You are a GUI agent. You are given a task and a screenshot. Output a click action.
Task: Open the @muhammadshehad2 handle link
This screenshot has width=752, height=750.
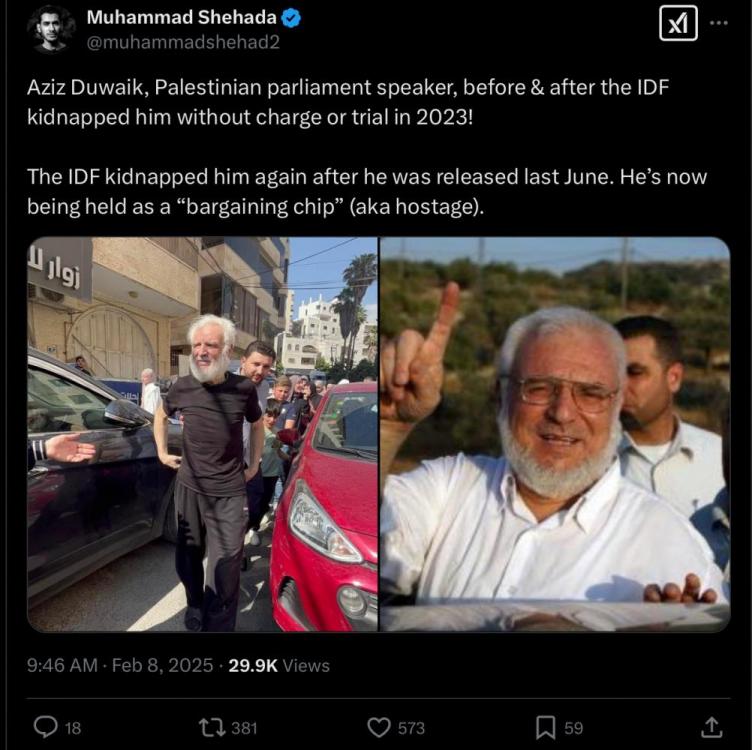click(x=183, y=41)
